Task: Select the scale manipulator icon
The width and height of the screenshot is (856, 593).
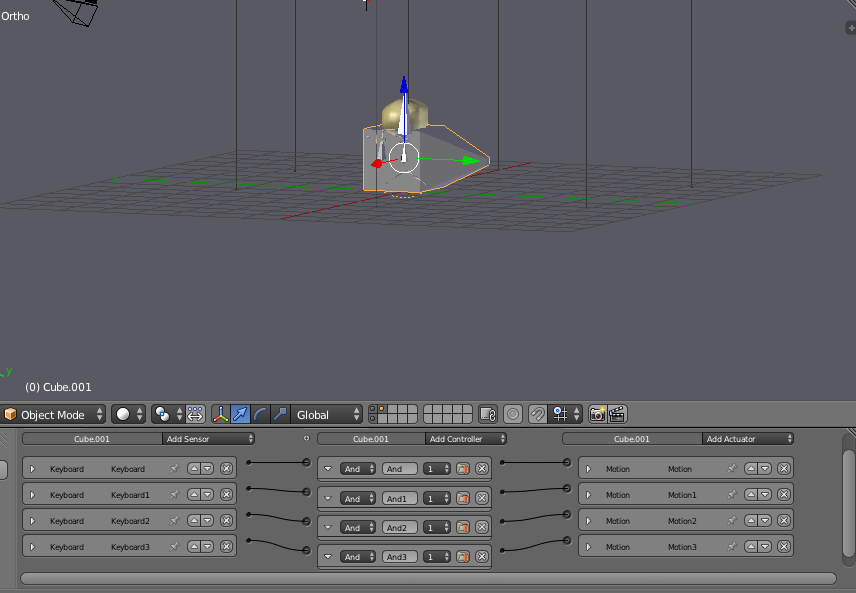Action: tap(280, 414)
